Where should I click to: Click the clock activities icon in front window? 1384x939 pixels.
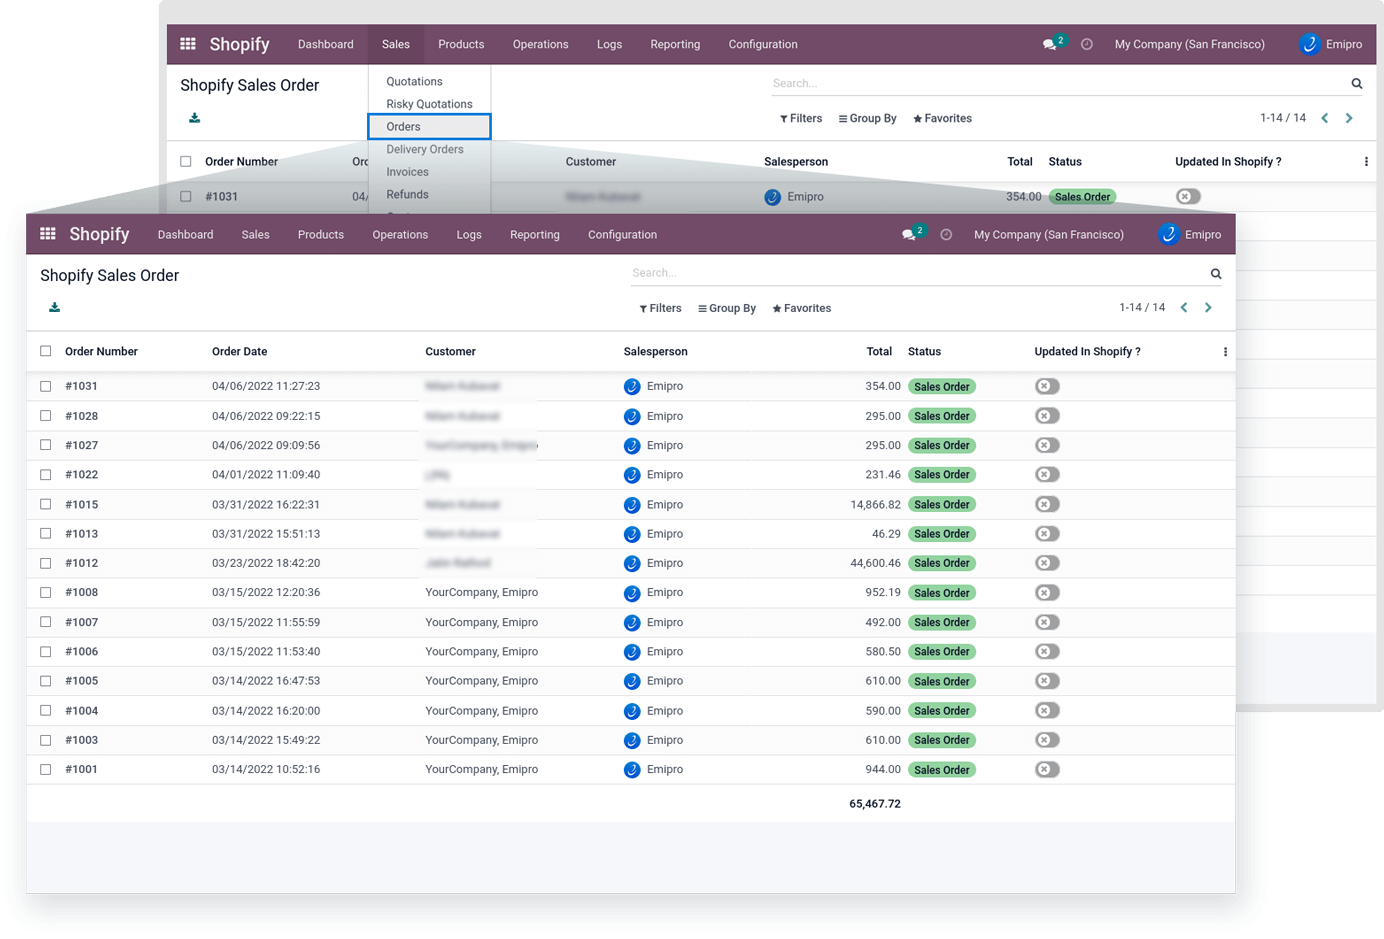pos(946,235)
